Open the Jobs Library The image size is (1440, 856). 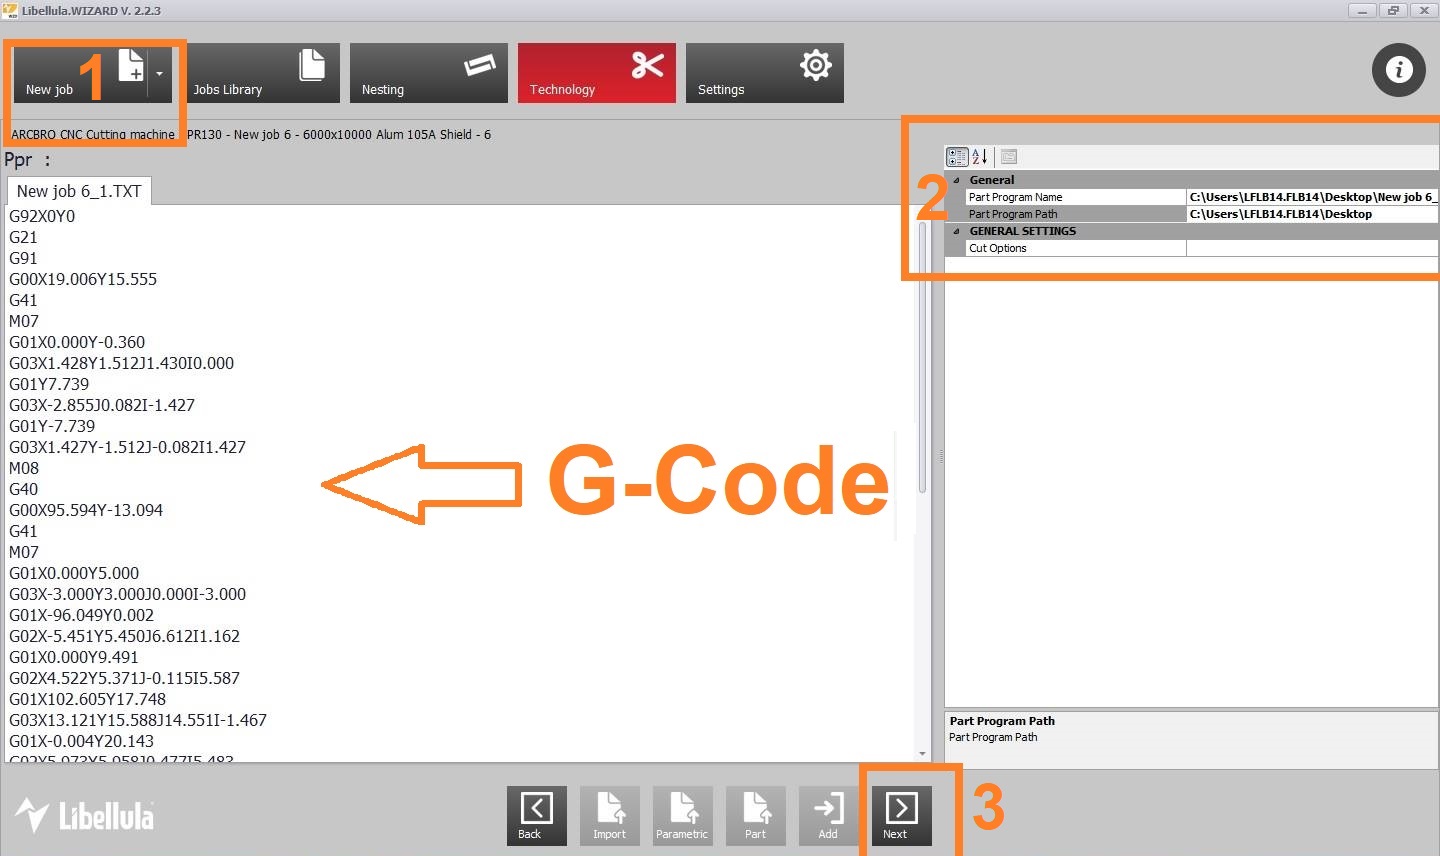click(260, 73)
